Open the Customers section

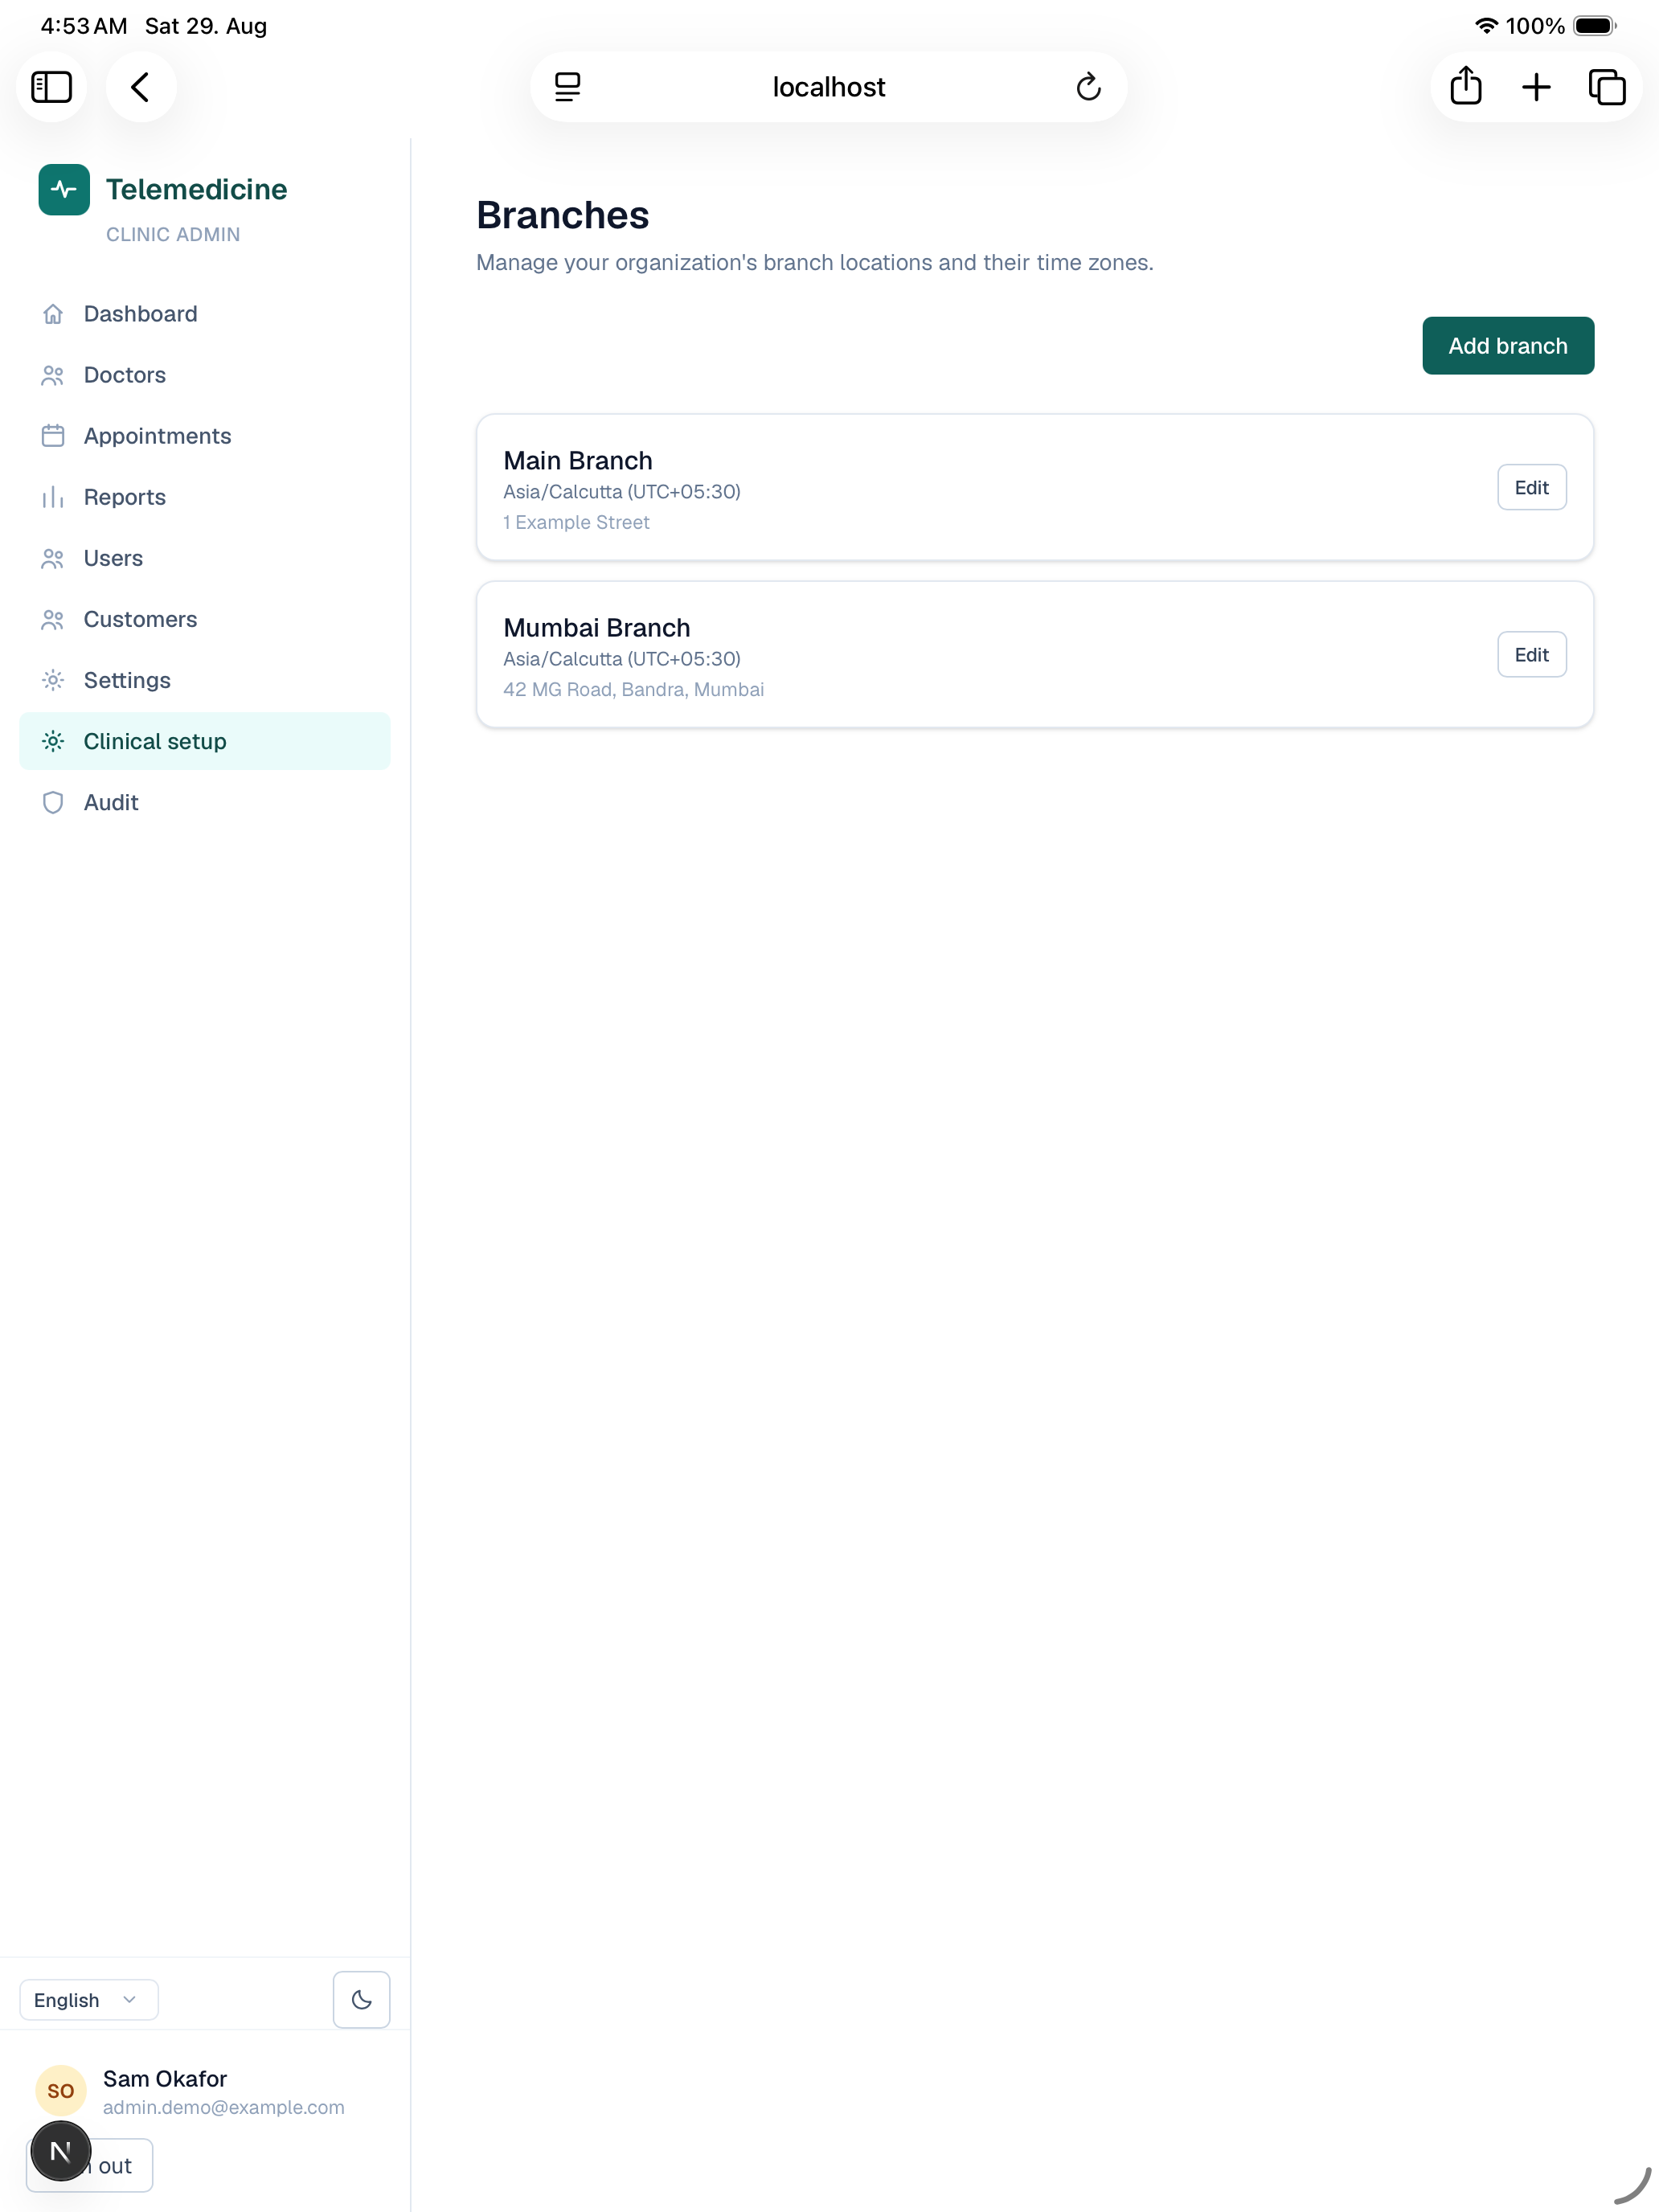coord(204,619)
